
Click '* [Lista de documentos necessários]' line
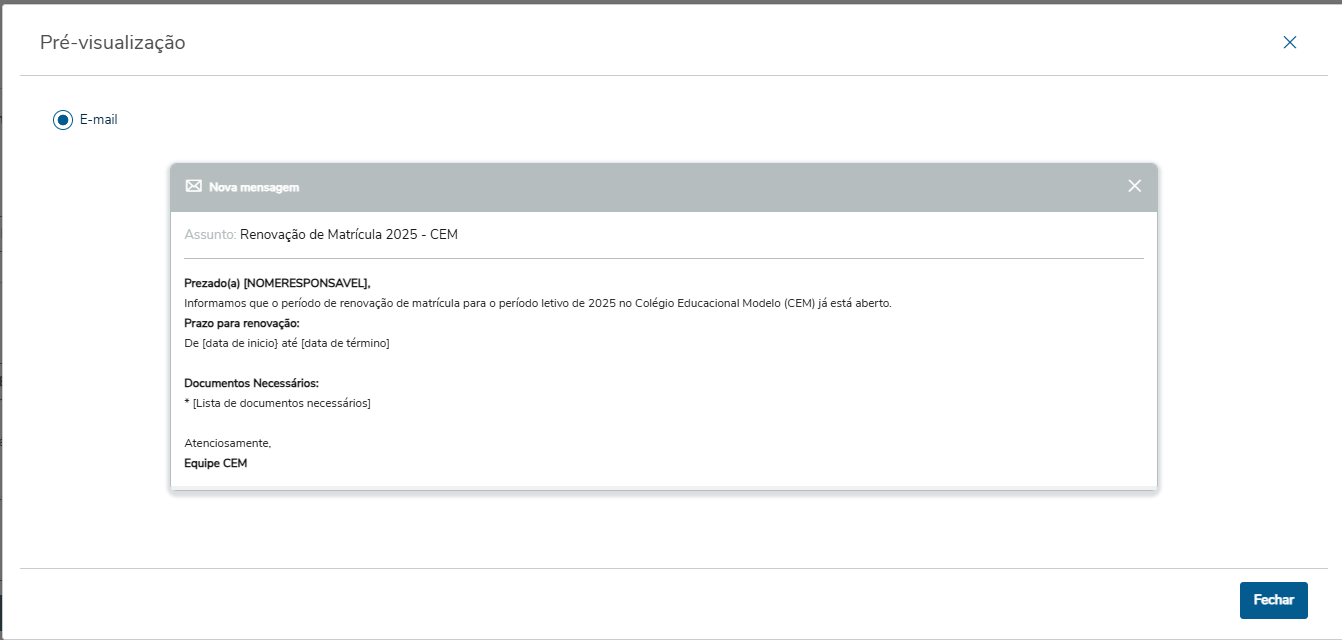coord(277,403)
